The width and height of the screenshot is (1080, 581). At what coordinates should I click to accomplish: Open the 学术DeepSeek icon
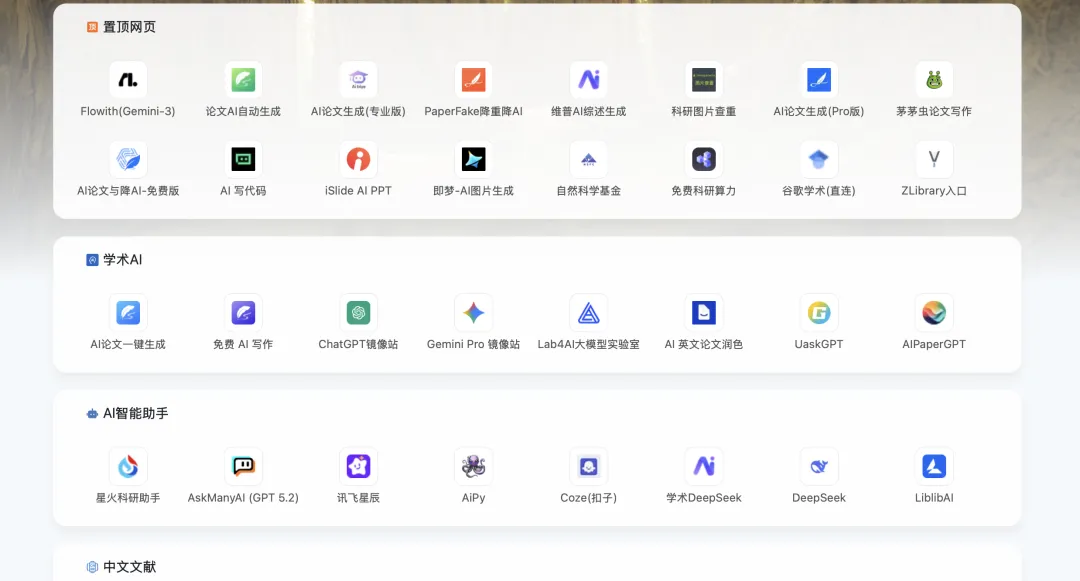tap(703, 467)
